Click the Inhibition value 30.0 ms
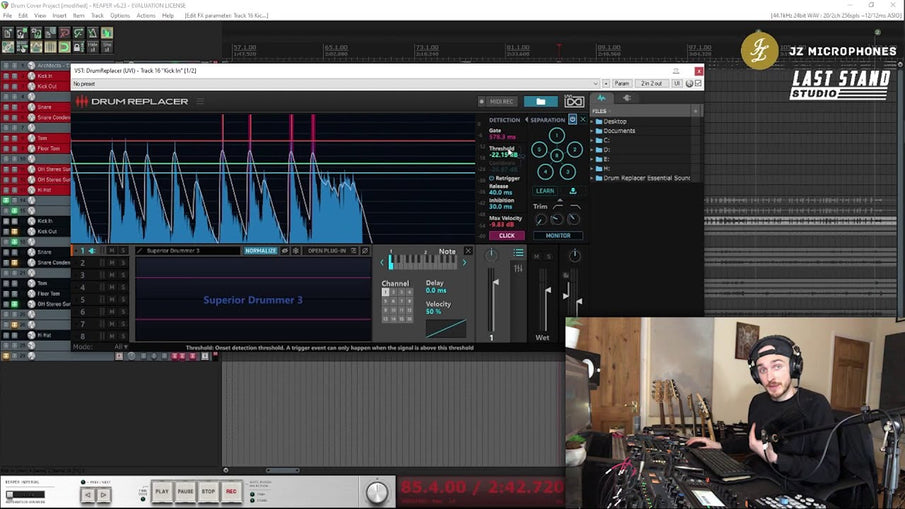This screenshot has width=905, height=509. 500,207
